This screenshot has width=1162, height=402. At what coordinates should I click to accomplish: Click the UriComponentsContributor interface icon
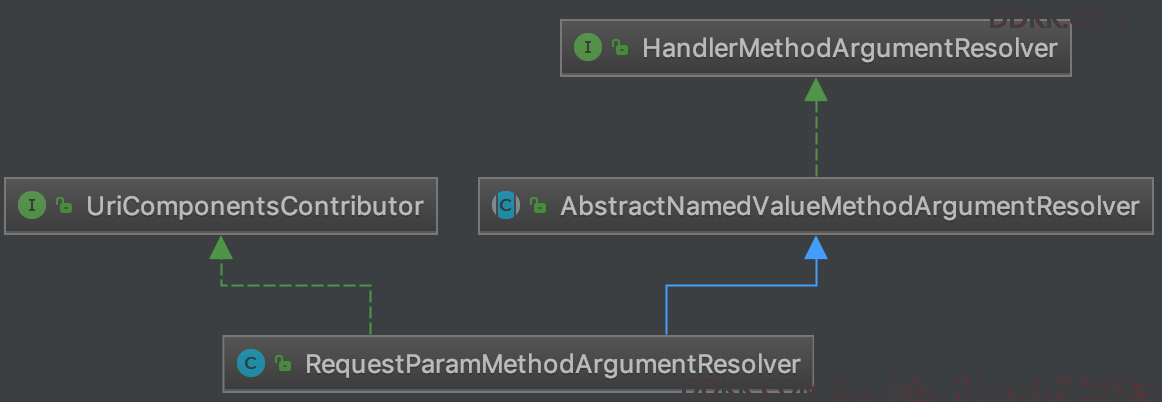pos(32,205)
